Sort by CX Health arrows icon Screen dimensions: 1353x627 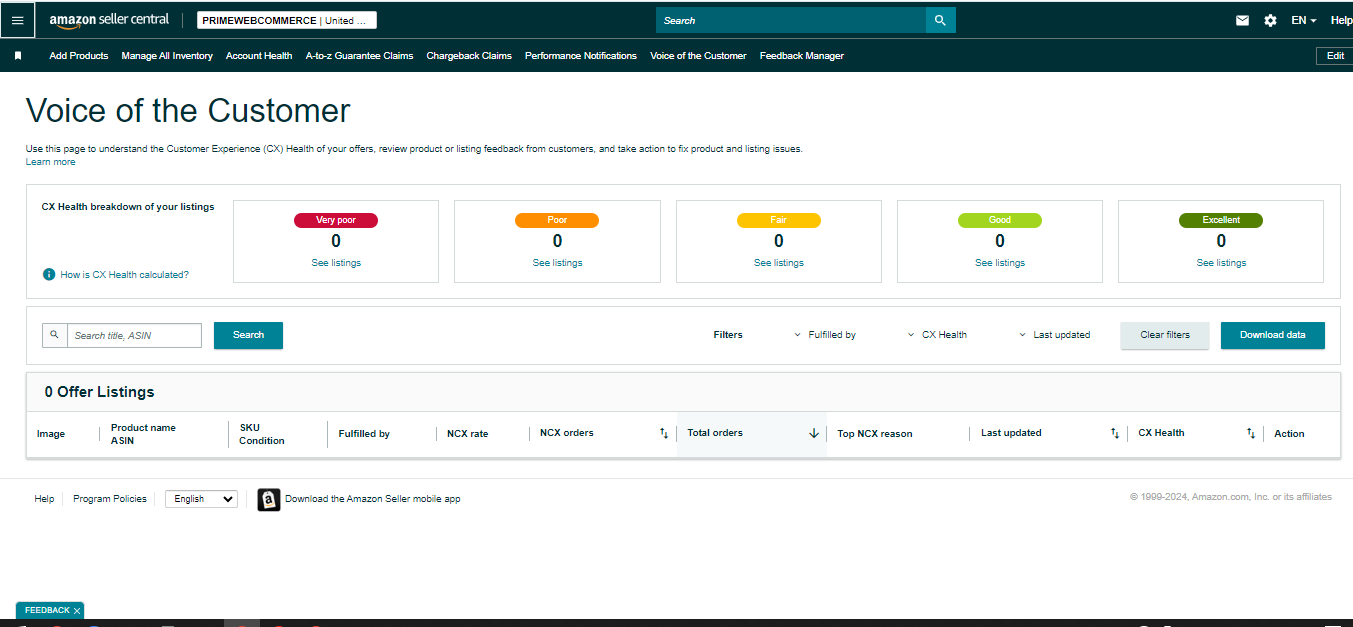coord(1250,433)
